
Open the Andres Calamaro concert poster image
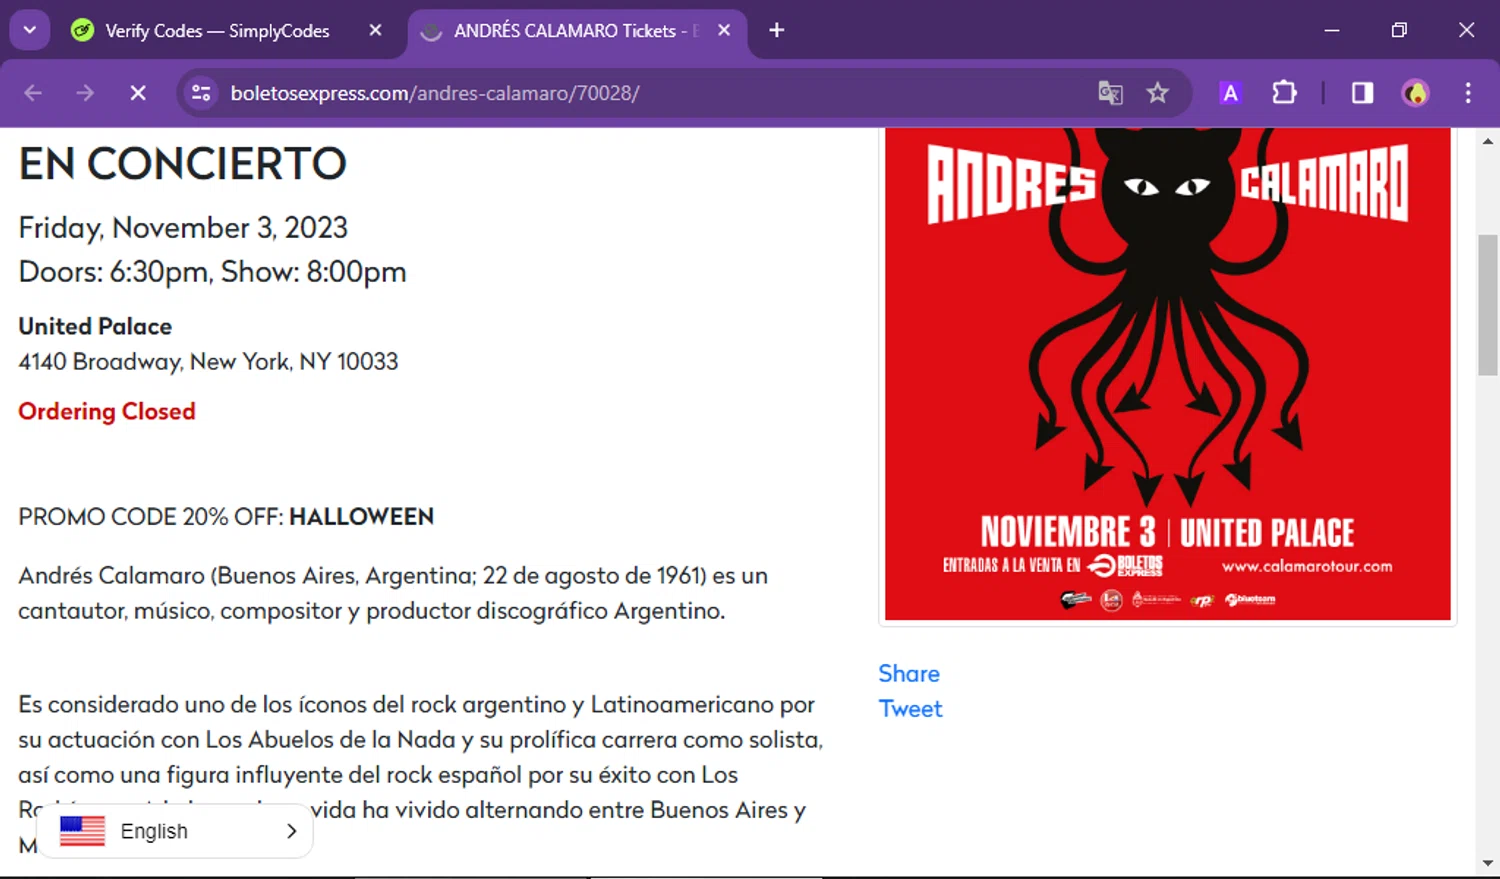(1168, 373)
